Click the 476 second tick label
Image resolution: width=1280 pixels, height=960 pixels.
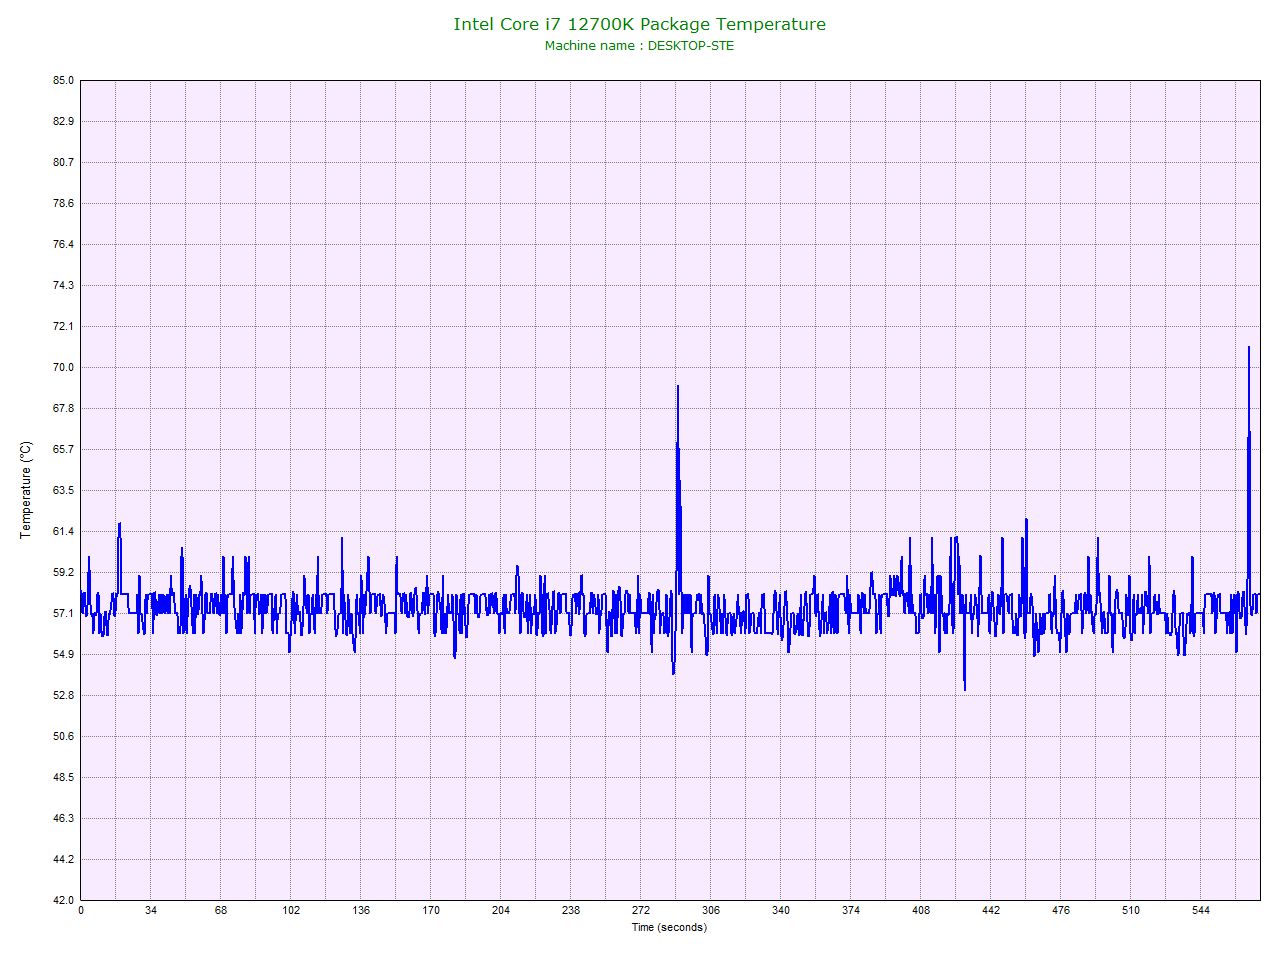(x=1061, y=910)
